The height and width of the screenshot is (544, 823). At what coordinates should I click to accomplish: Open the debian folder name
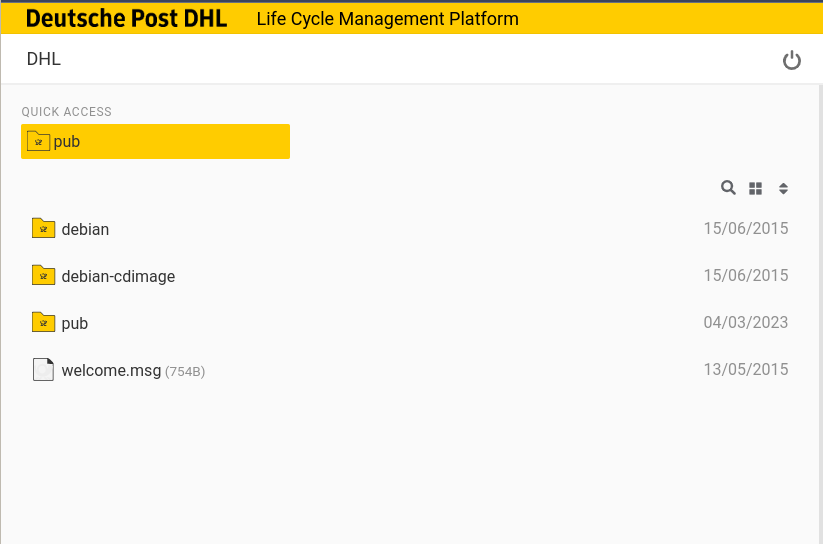tap(85, 229)
